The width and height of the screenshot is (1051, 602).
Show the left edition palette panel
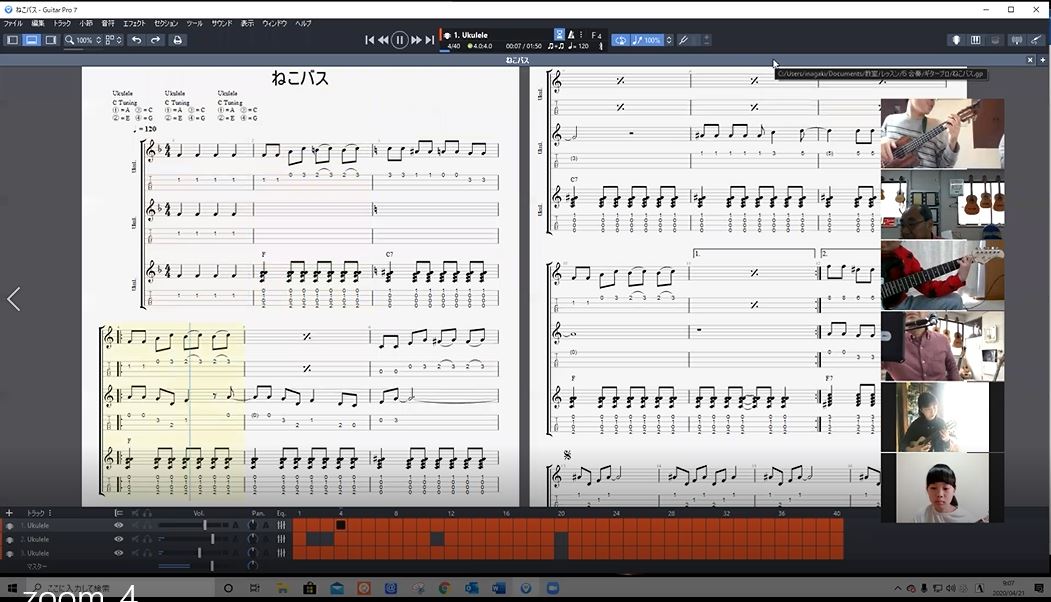[12, 40]
